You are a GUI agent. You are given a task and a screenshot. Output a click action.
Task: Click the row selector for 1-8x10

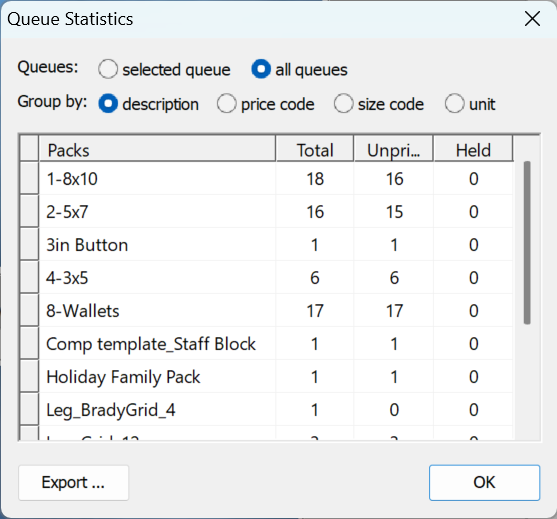(29, 178)
